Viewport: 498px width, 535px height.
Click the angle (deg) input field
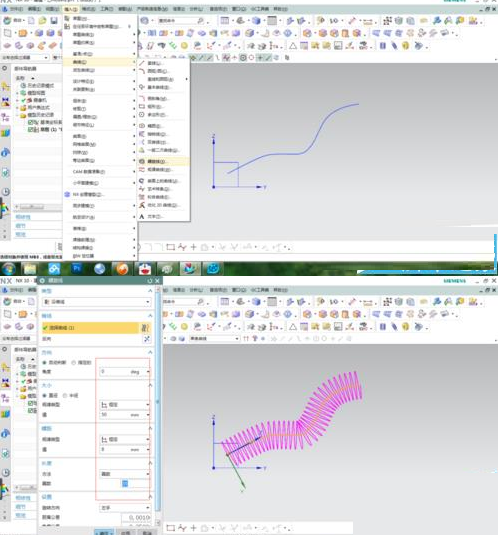click(125, 372)
